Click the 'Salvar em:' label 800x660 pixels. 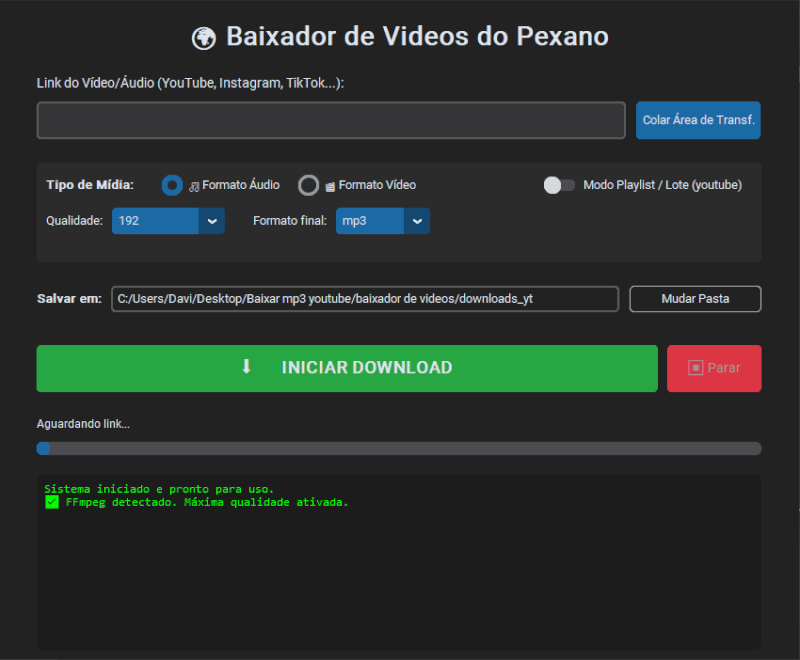(x=69, y=299)
